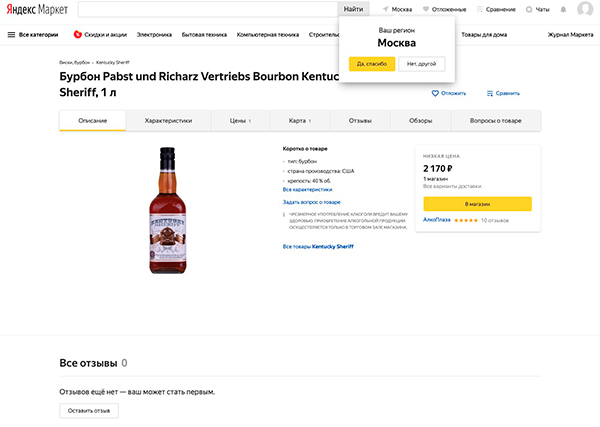This screenshot has height=427, width=600.
Task: Click the Оставить отзыв button
Action: [89, 410]
